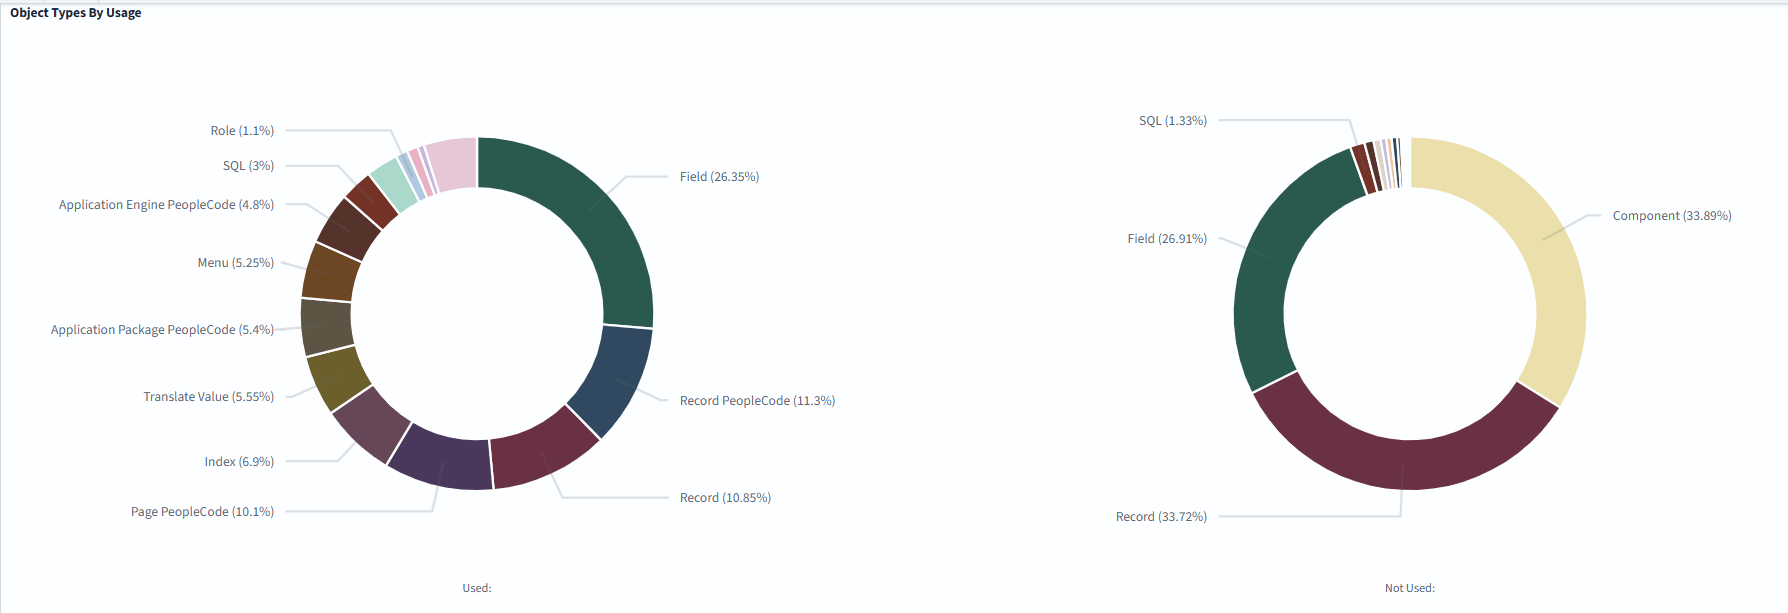Click the 'Record PeopleCode (11.3%)' label
This screenshot has height=613, width=1788.
coord(757,401)
